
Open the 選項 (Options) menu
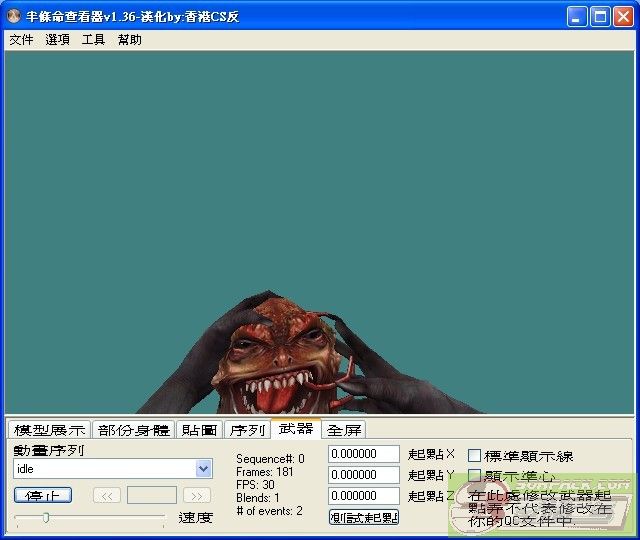click(57, 40)
